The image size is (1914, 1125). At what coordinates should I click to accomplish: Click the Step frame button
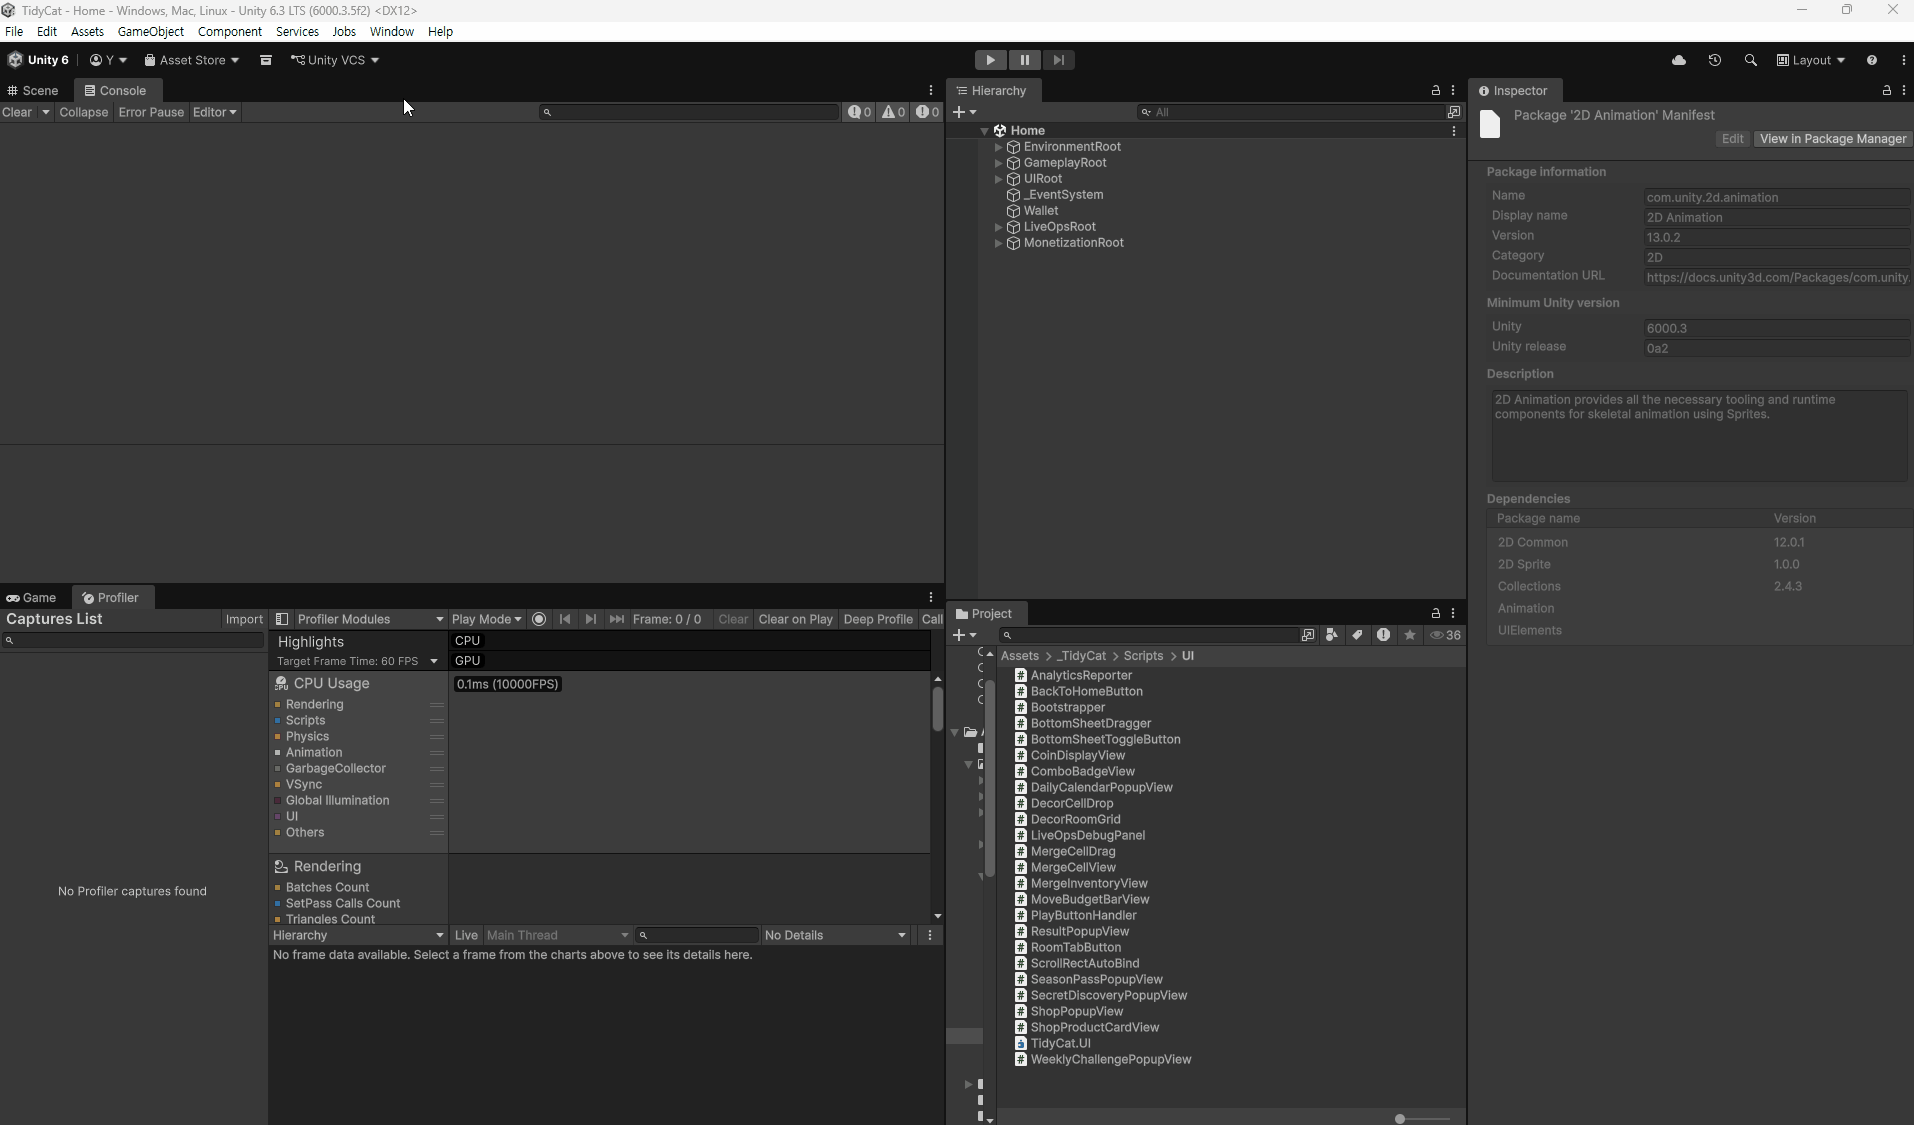1058,60
